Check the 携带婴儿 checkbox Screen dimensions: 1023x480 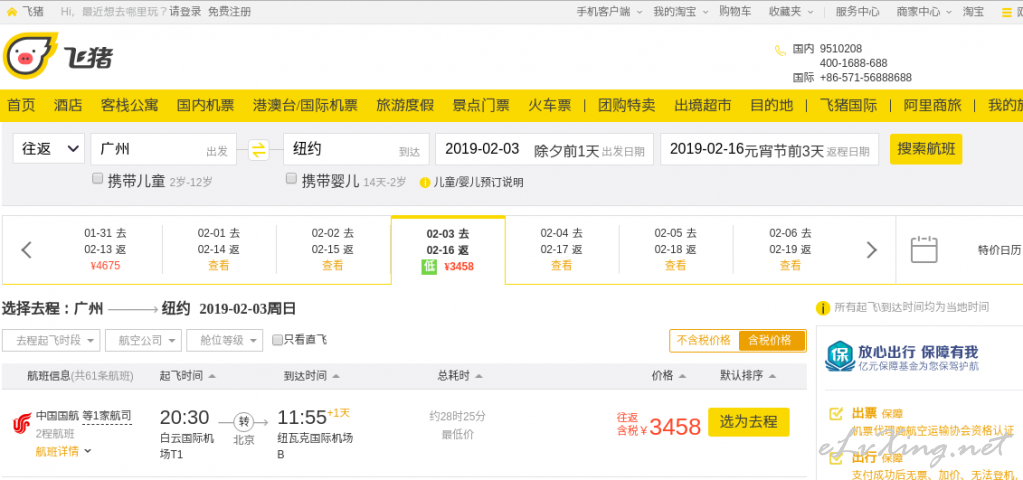coord(292,178)
